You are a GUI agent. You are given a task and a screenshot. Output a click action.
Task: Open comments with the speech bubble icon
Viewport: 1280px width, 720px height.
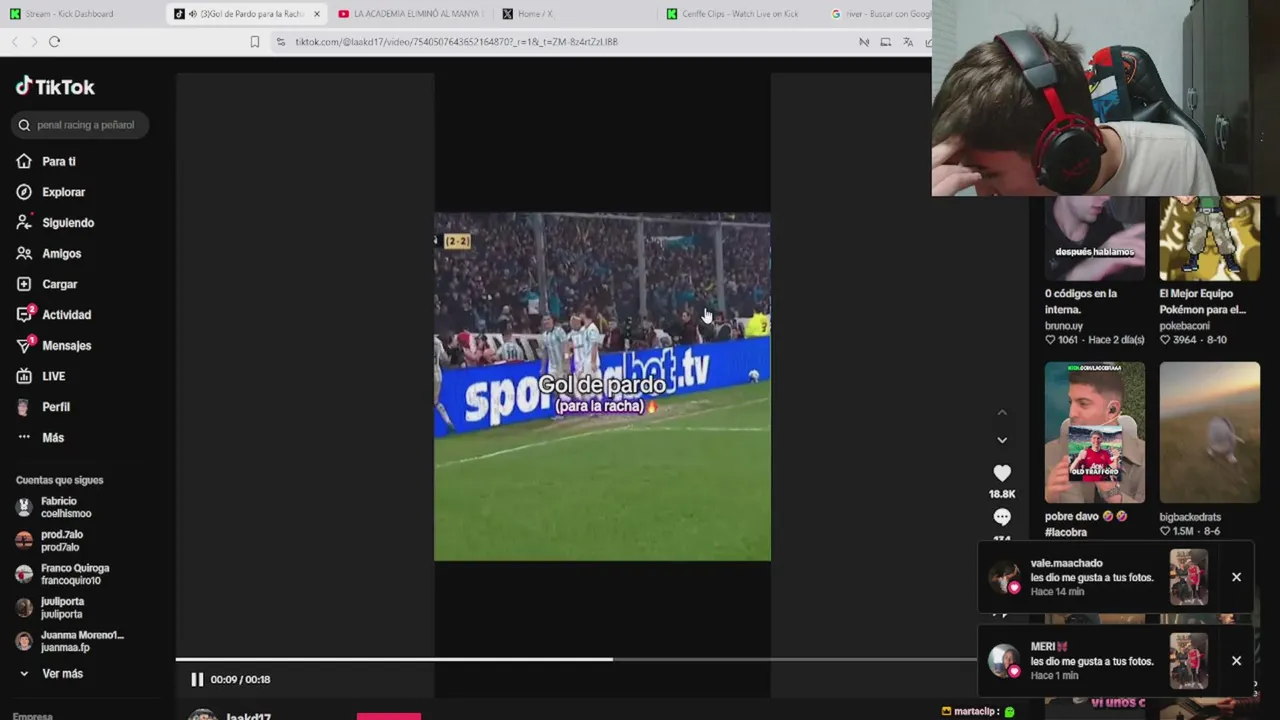(x=1002, y=517)
